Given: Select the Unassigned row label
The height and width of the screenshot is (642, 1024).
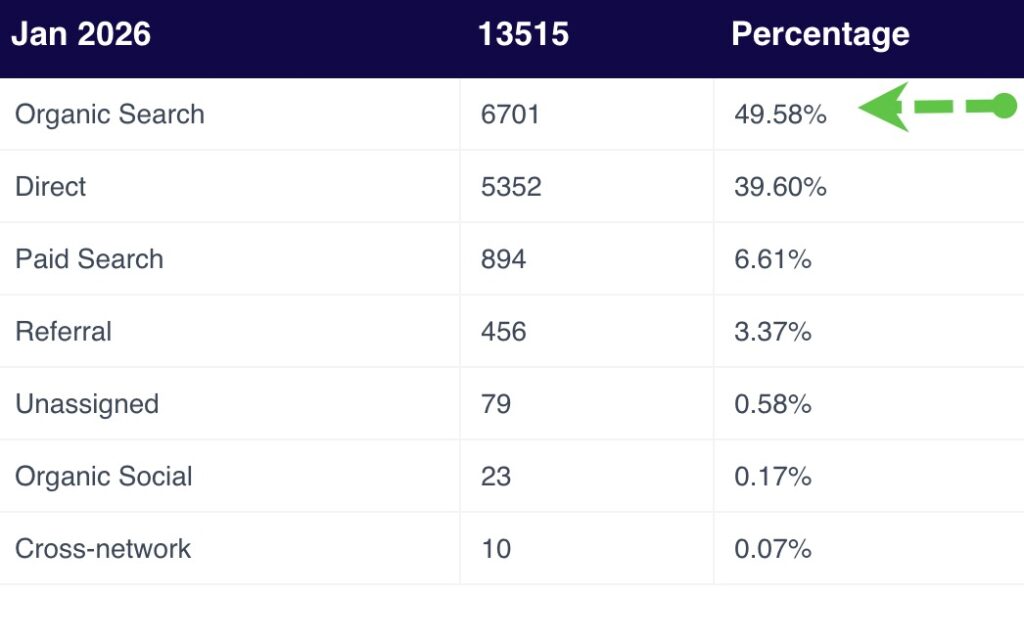Looking at the screenshot, I should click(x=87, y=405).
